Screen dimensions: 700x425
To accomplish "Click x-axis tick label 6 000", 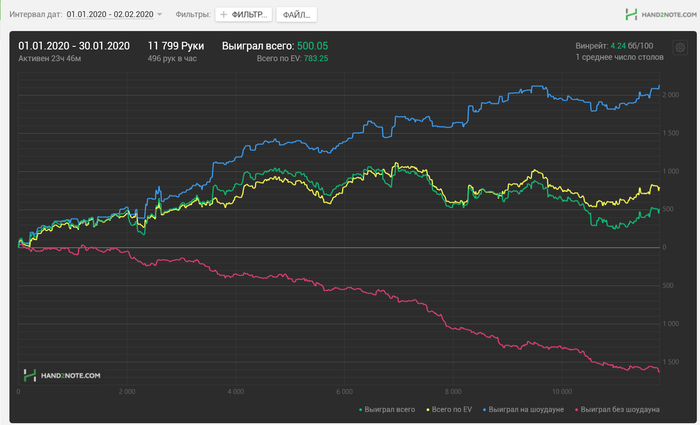I will (344, 392).
